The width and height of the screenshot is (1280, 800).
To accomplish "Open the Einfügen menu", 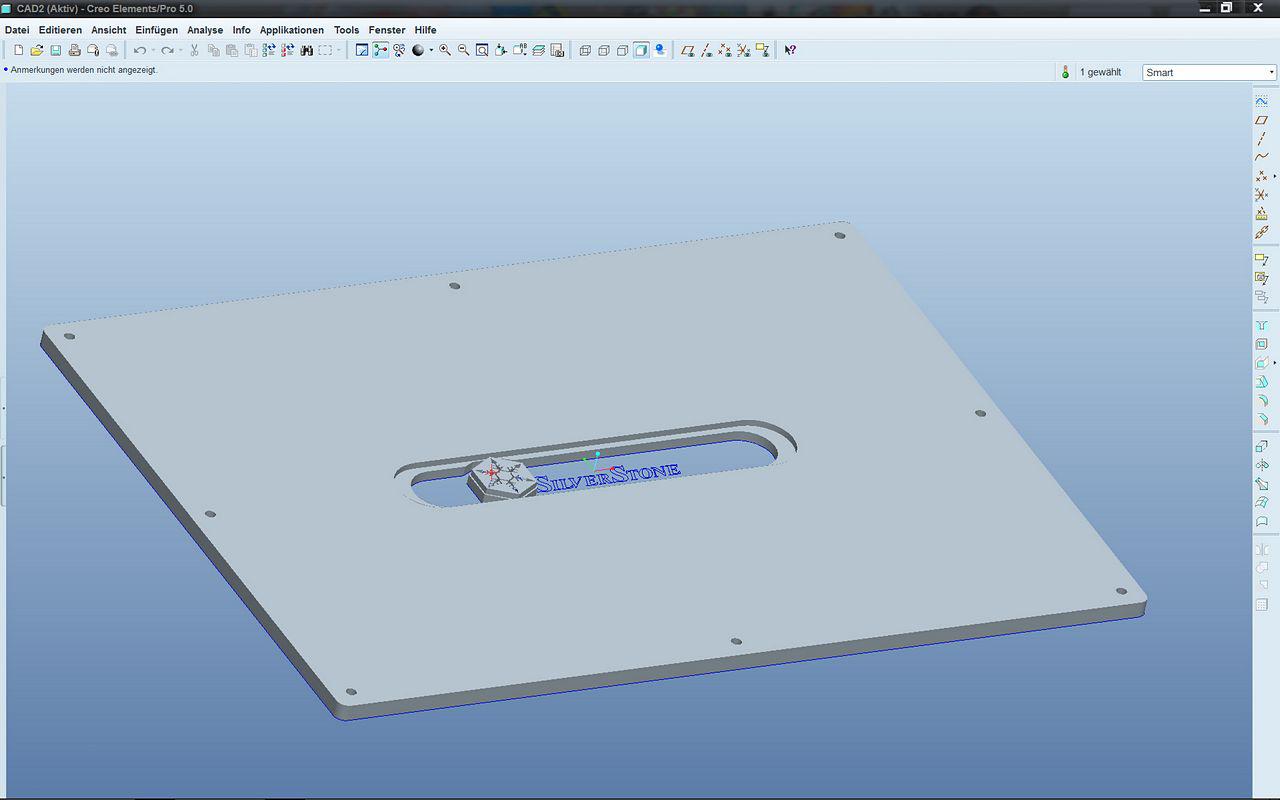I will click(157, 30).
